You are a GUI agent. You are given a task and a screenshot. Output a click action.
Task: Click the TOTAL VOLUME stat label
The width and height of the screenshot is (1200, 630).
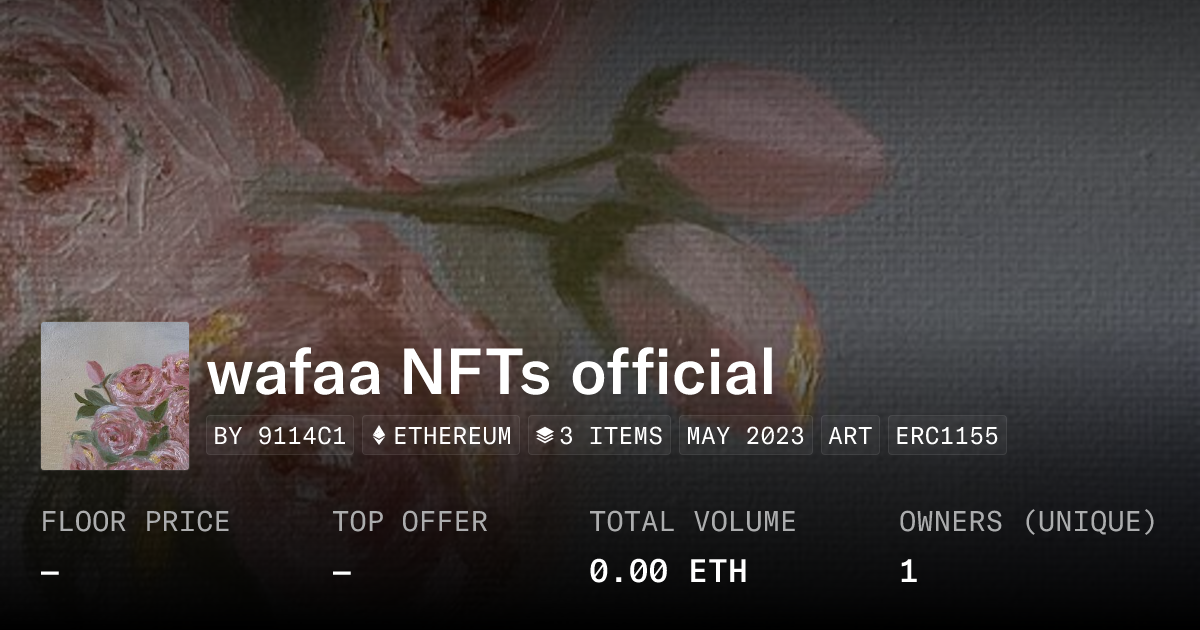[692, 522]
